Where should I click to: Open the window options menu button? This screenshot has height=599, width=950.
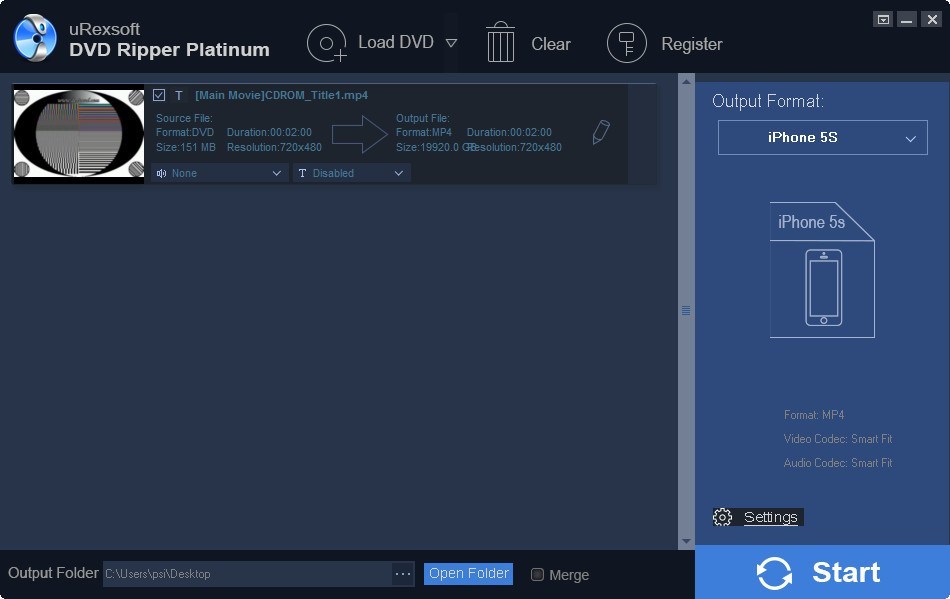point(883,19)
